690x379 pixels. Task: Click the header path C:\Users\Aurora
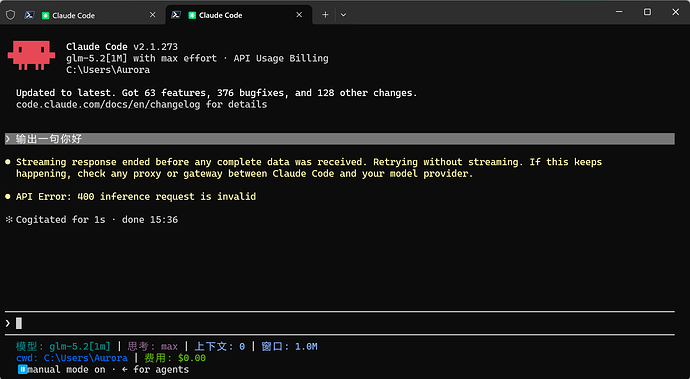tap(108, 70)
